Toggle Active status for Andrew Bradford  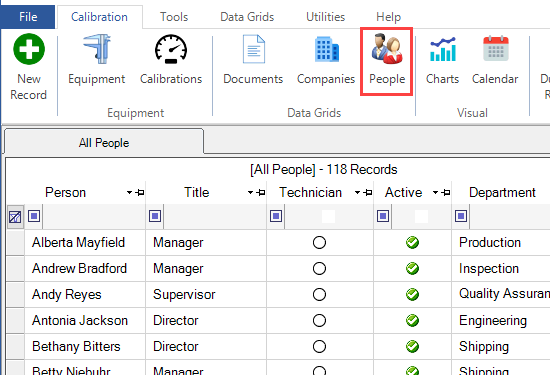(x=412, y=268)
